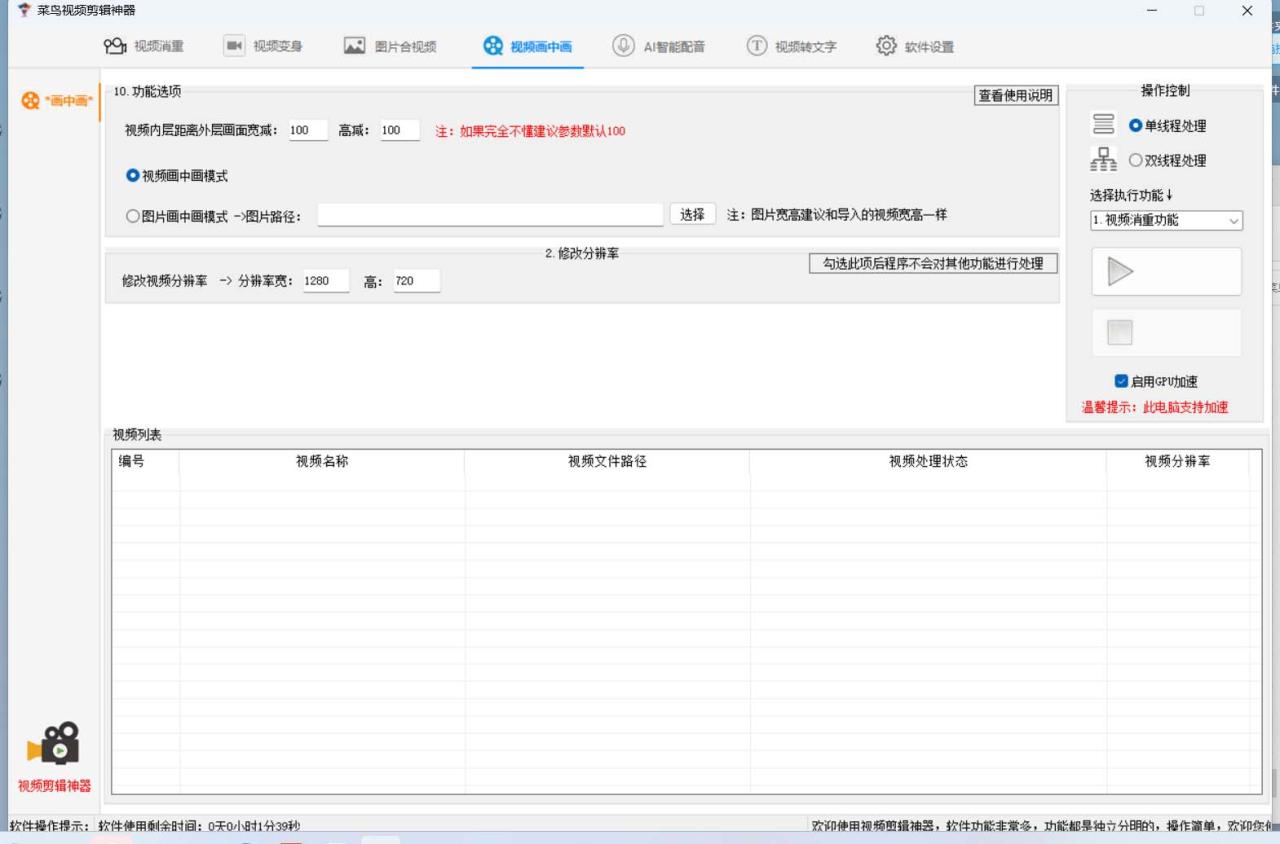Click the picture icon on 图片合视频 tab

353,45
